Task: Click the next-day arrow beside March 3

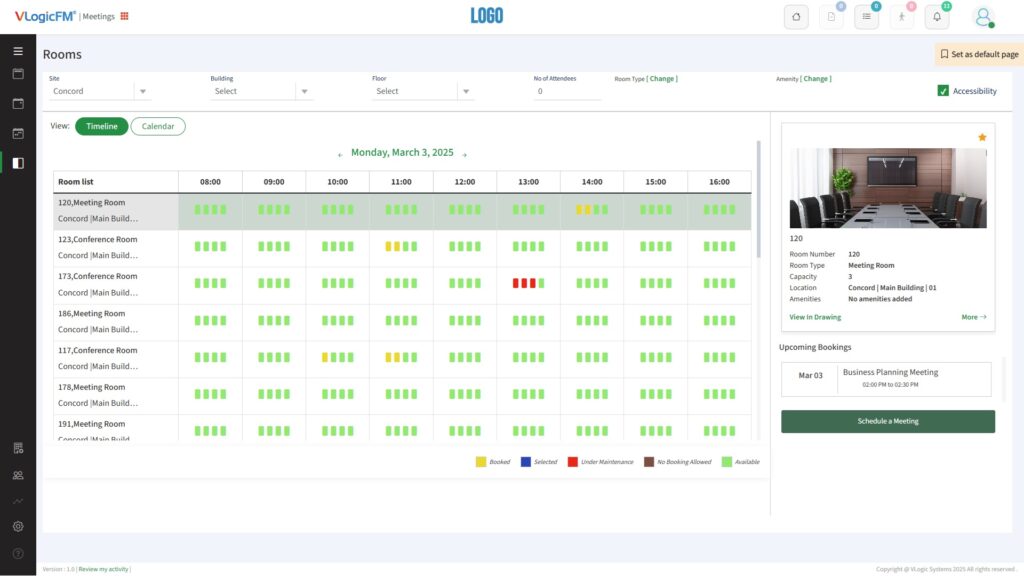Action: click(x=466, y=152)
